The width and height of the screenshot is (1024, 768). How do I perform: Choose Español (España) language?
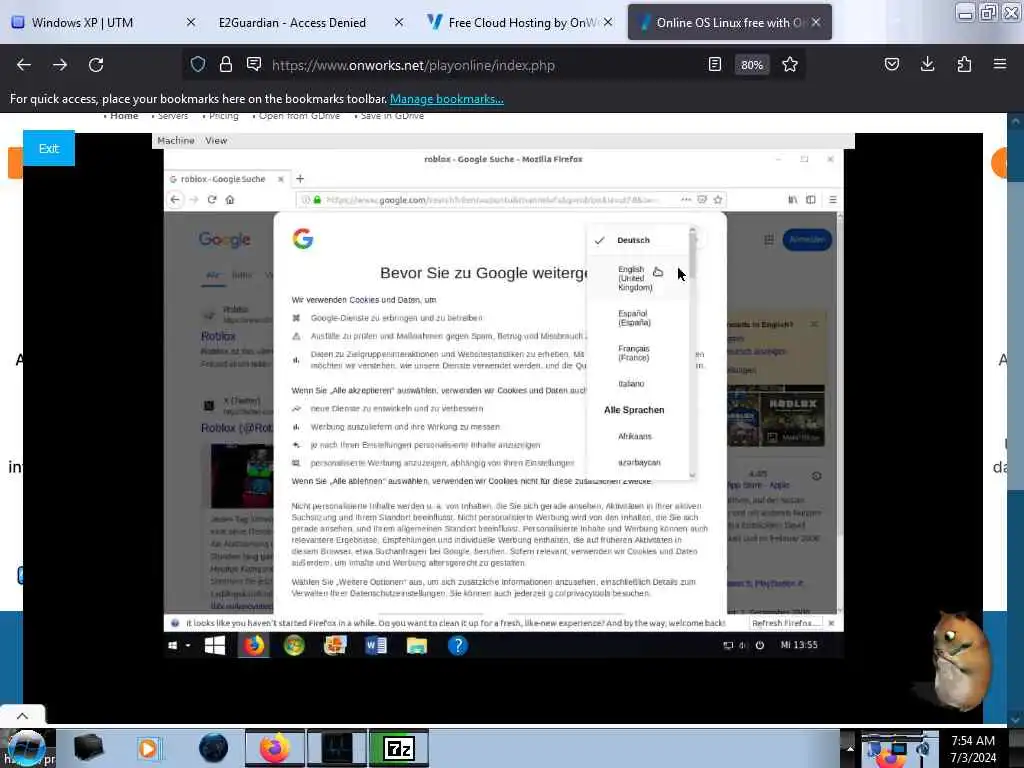click(x=638, y=318)
